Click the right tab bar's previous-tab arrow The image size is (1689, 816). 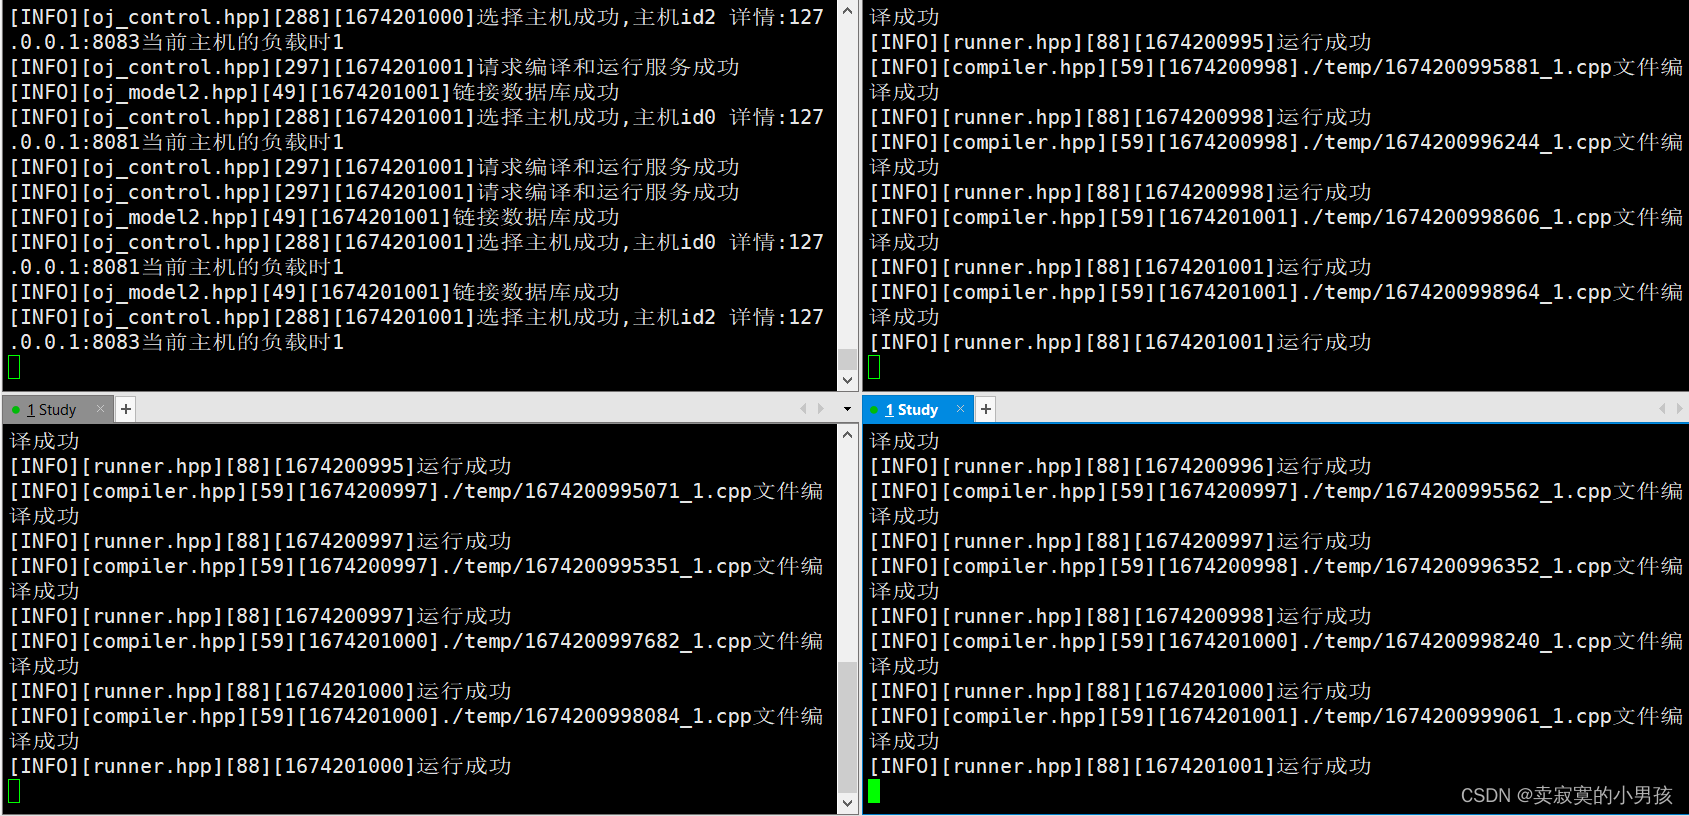[x=1662, y=409]
